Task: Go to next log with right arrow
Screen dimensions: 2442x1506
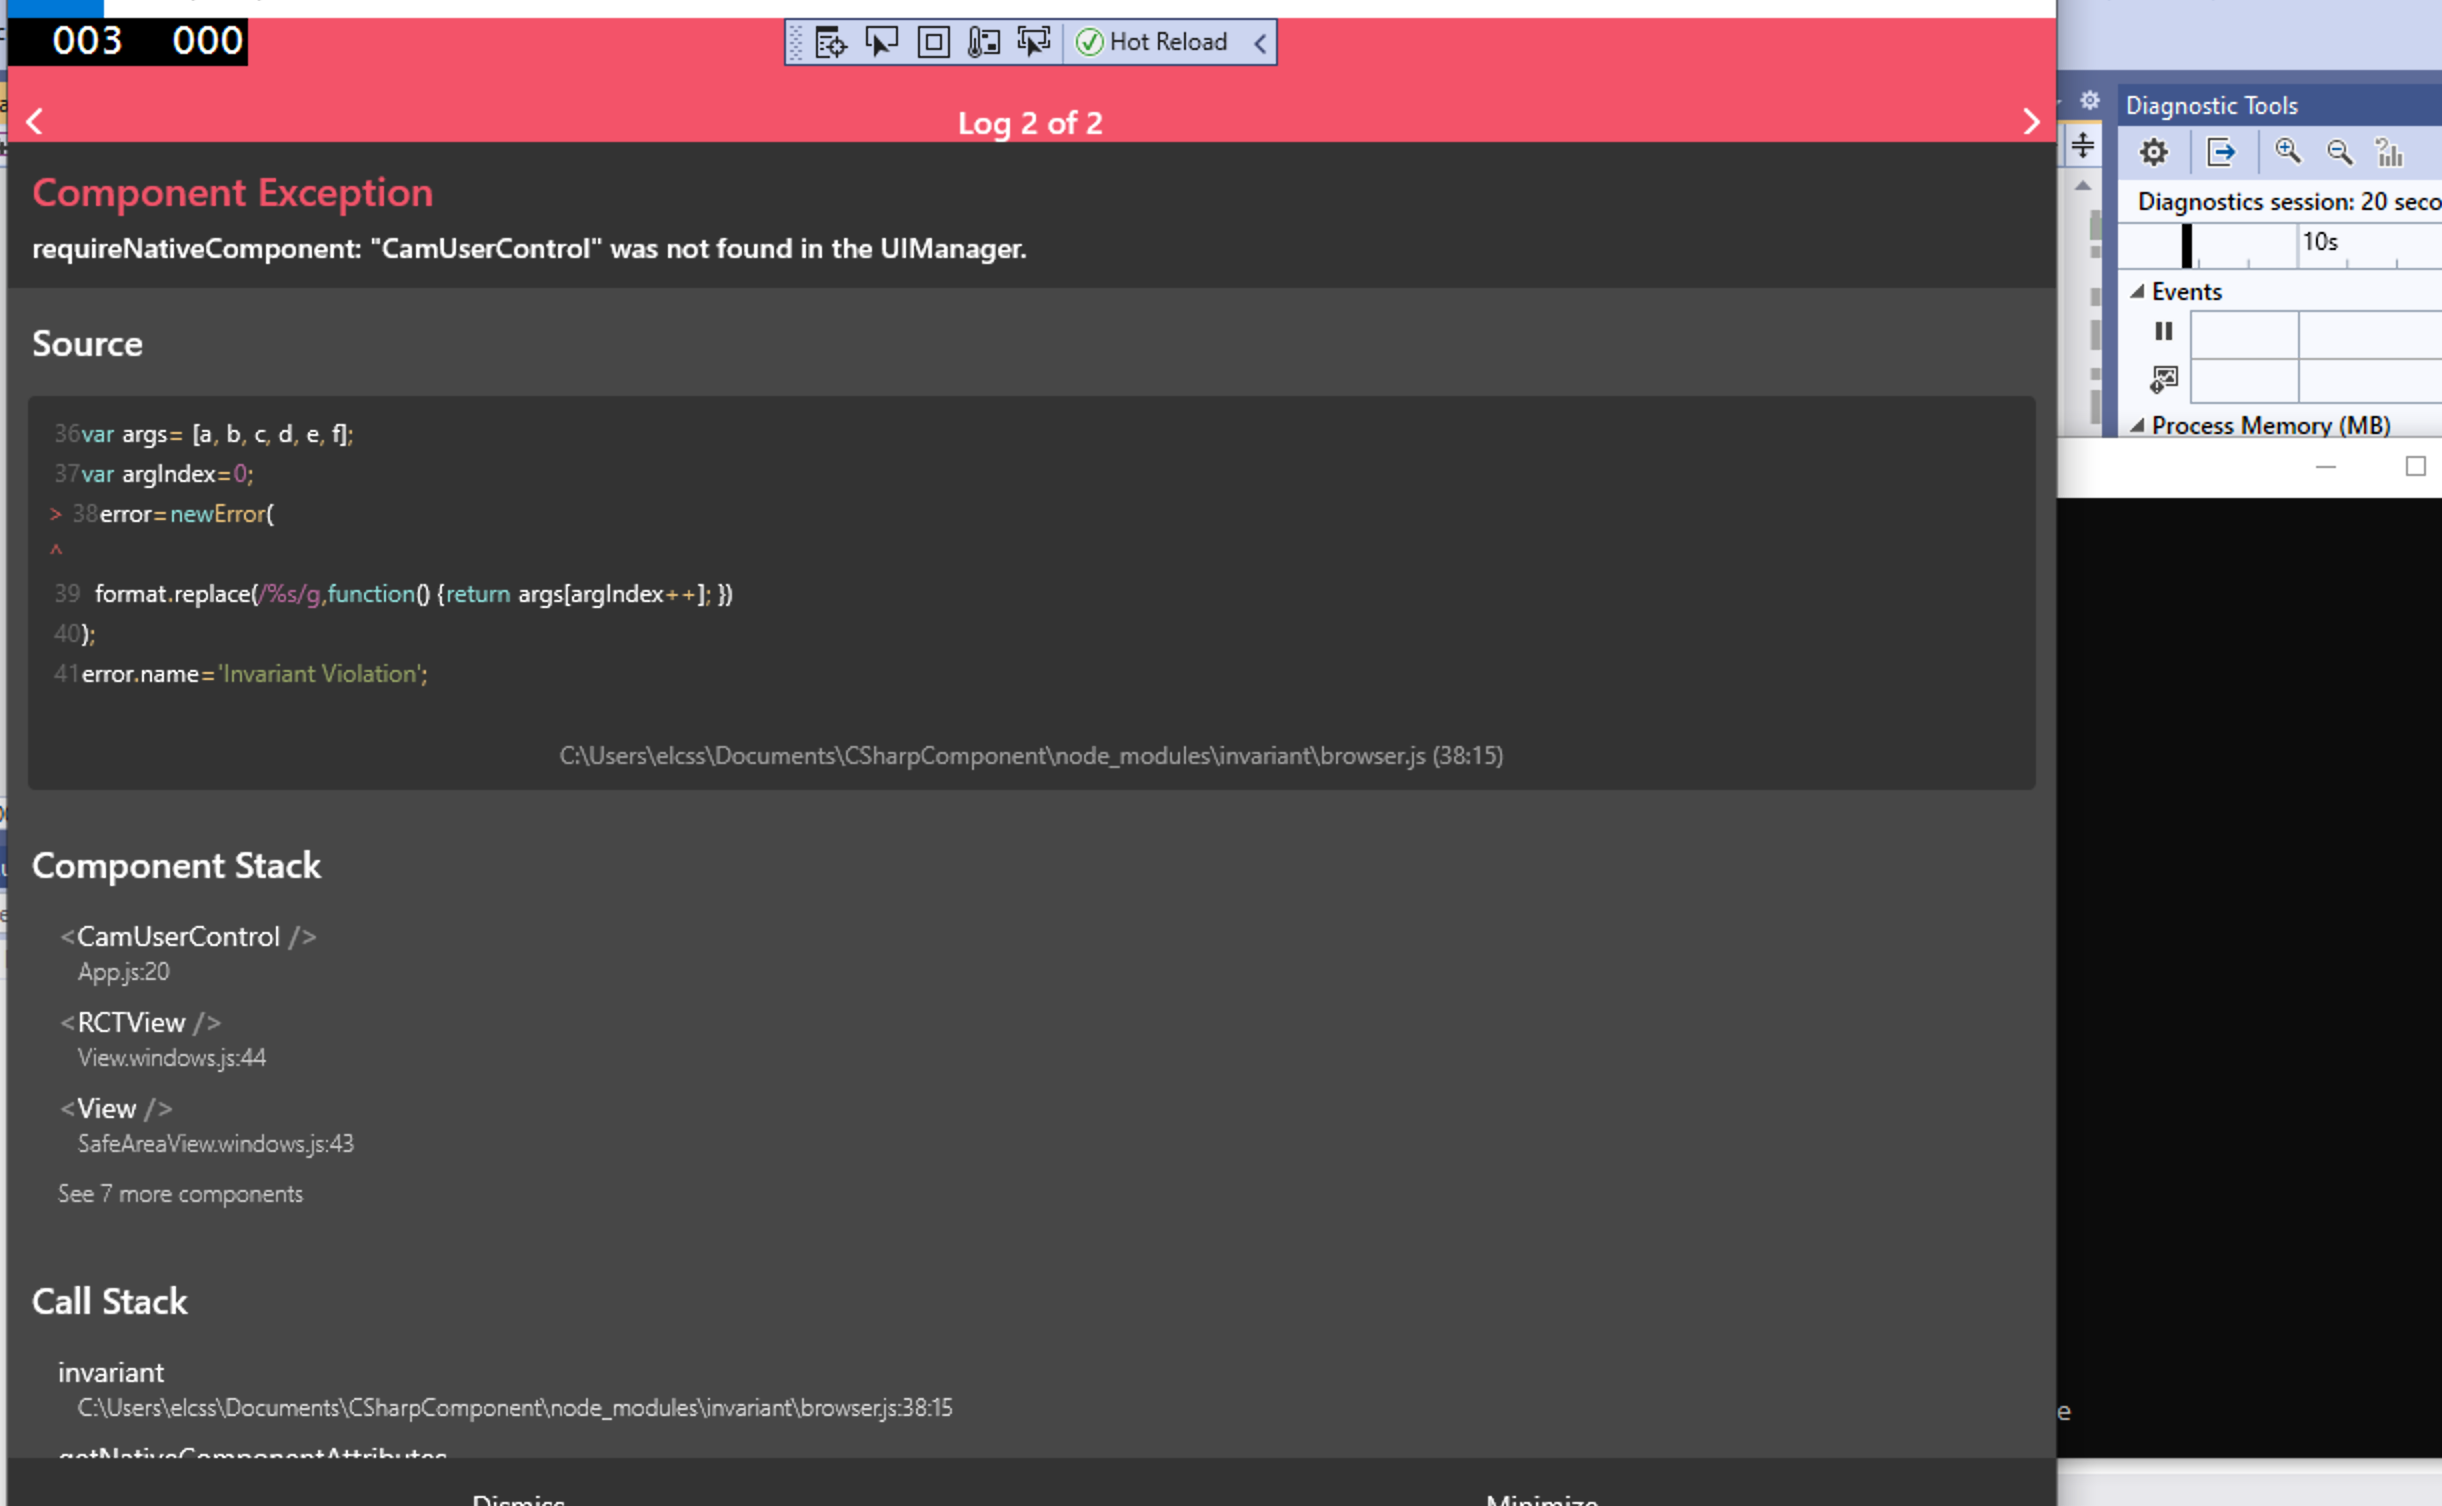Action: click(2030, 121)
